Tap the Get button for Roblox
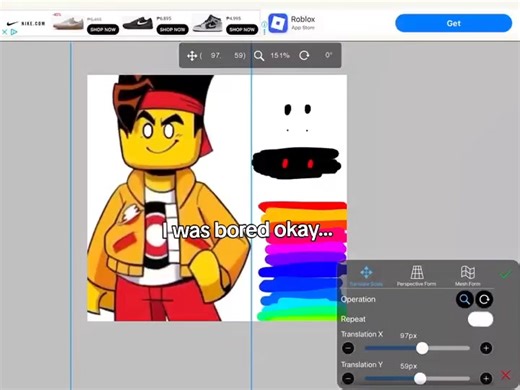This screenshot has height=390, width=520. tap(454, 23)
